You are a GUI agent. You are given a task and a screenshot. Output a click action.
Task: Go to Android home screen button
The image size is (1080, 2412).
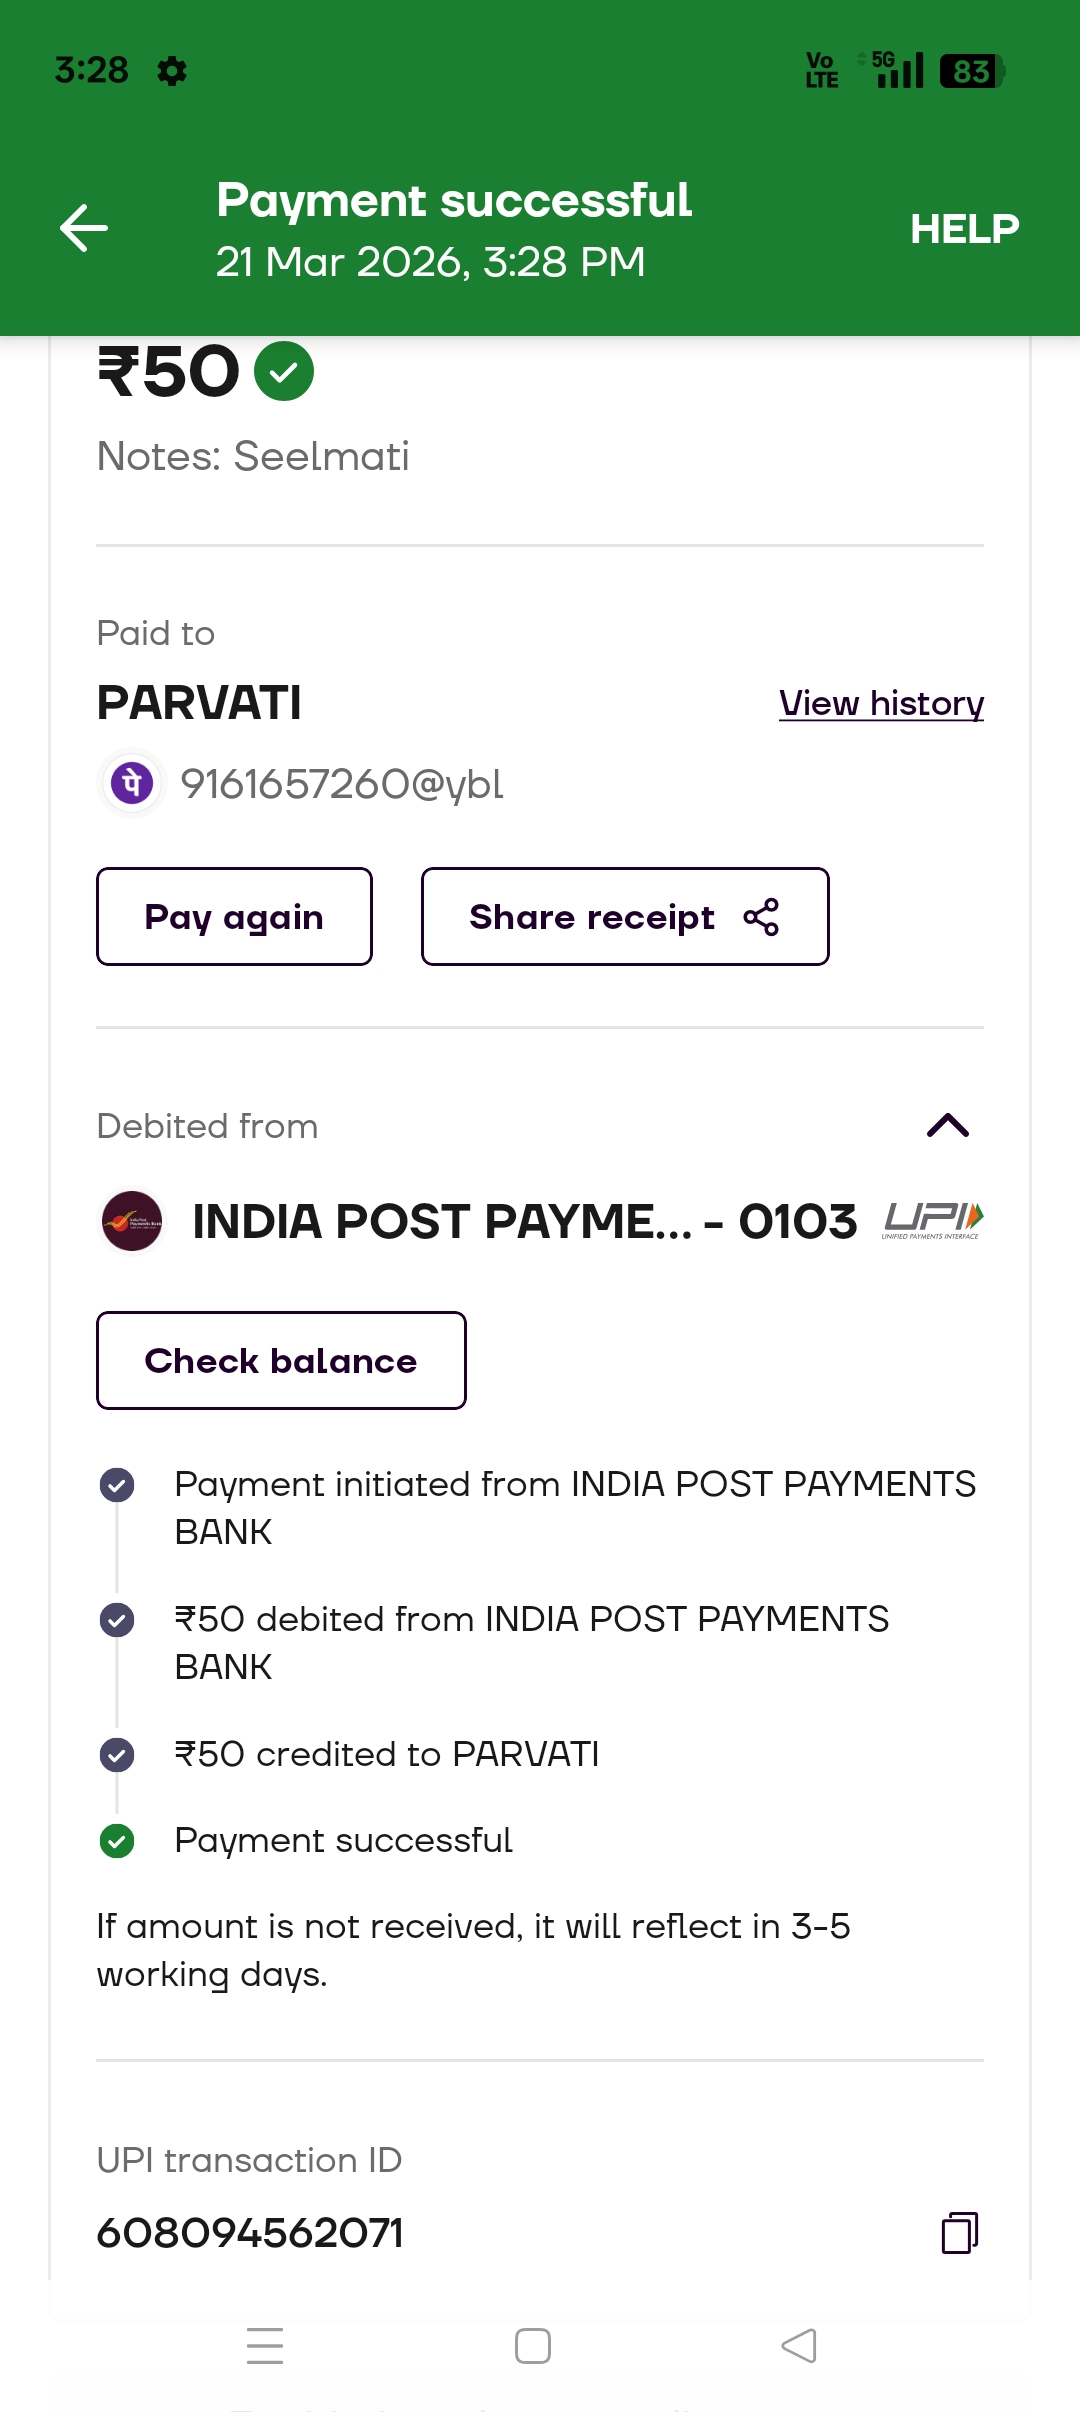(x=533, y=2346)
